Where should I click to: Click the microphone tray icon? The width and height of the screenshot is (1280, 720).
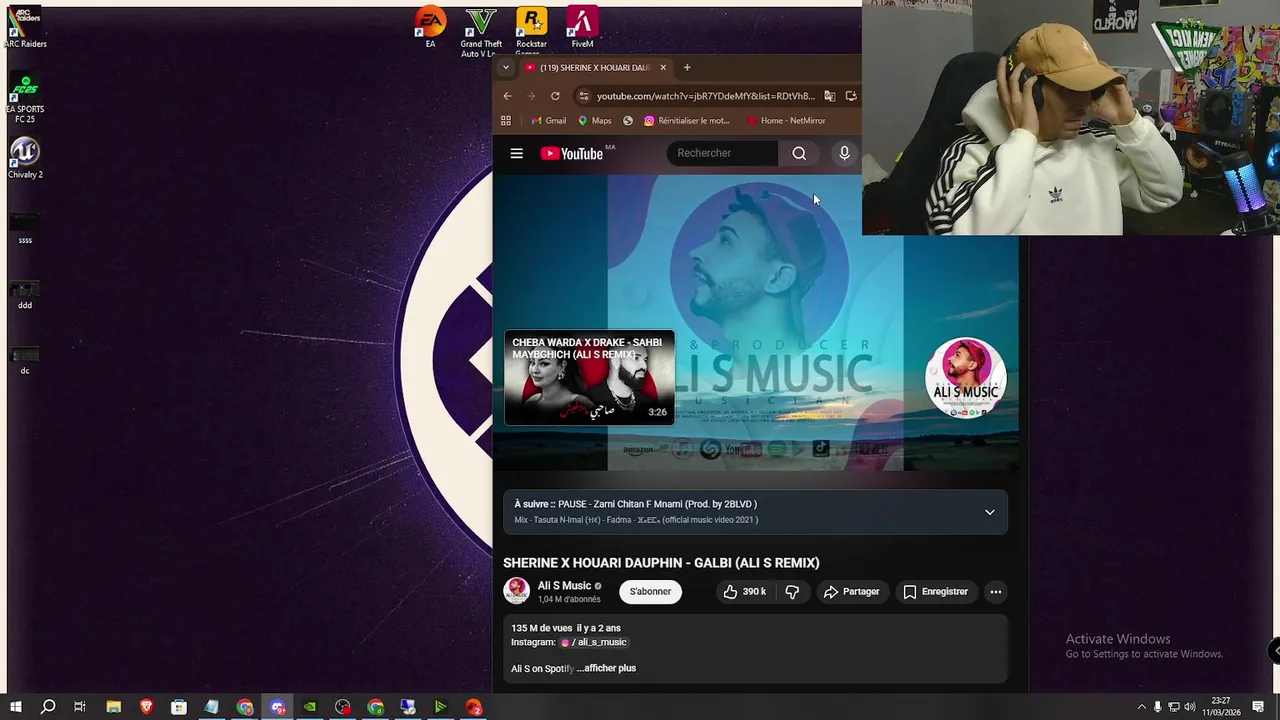[x=1158, y=707]
